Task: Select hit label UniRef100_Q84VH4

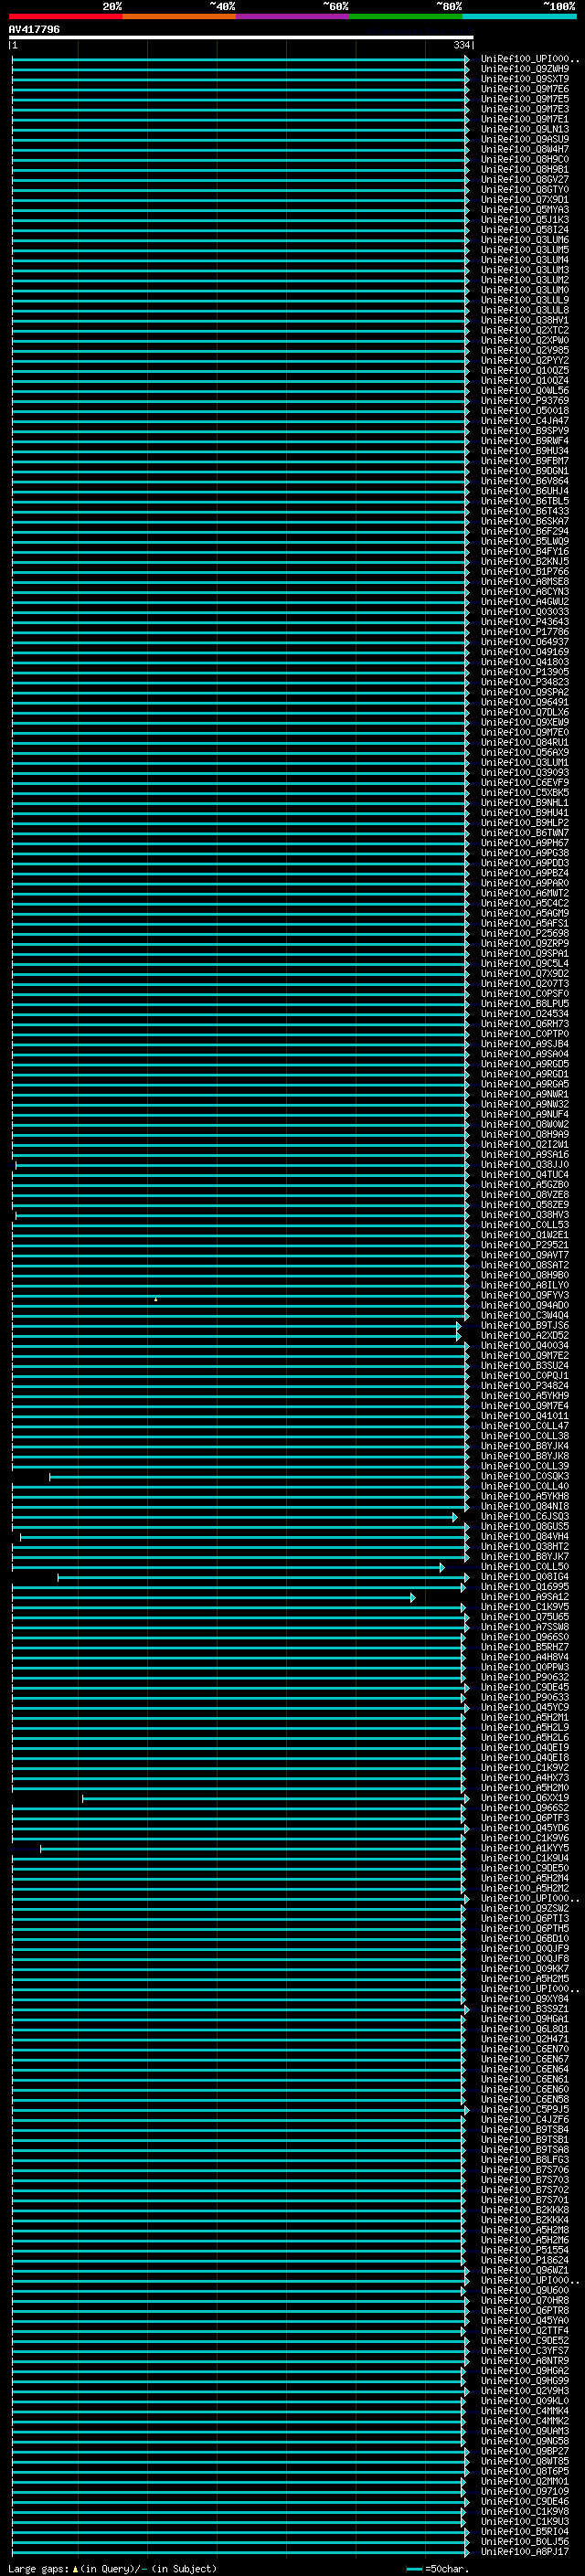Action: (525, 1536)
